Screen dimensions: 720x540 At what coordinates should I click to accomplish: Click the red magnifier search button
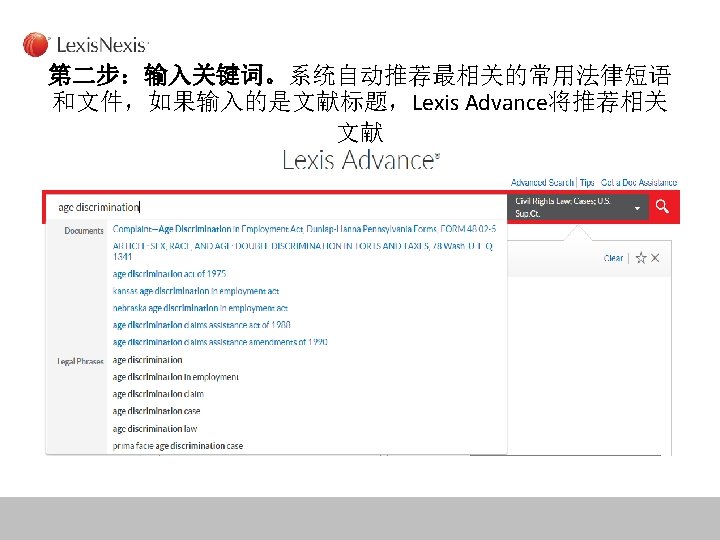coord(662,207)
